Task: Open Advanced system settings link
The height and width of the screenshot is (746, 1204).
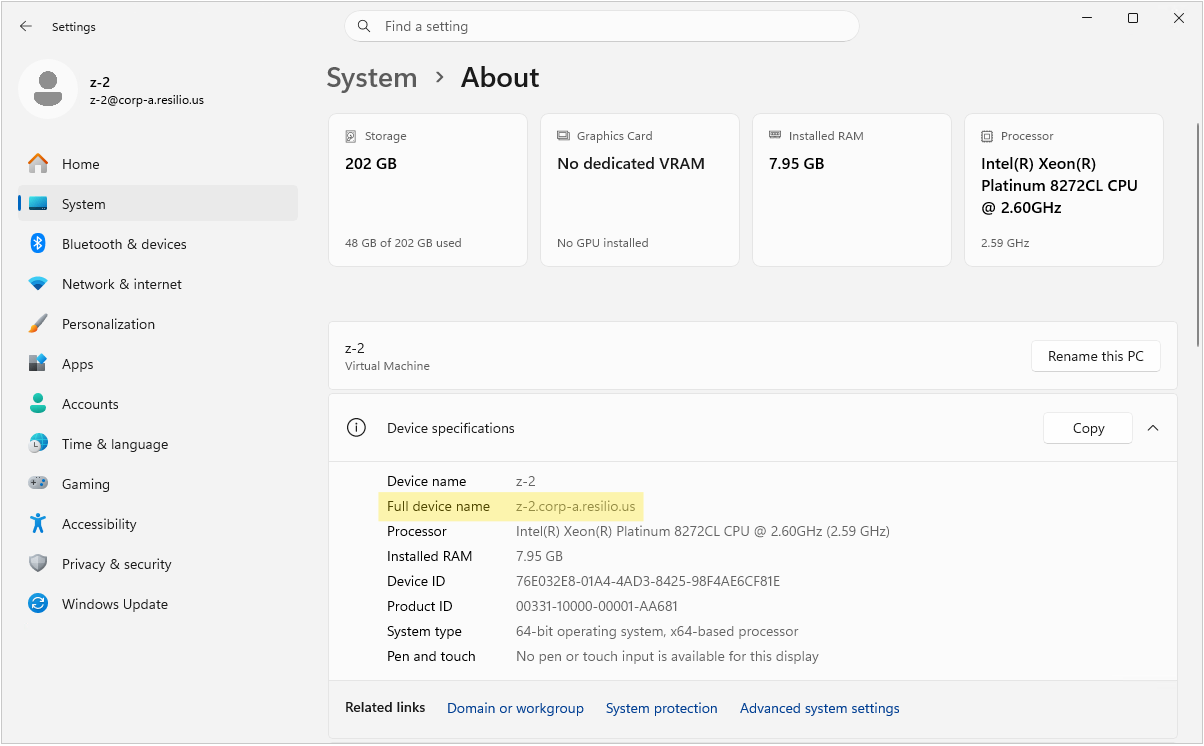Action: (820, 708)
